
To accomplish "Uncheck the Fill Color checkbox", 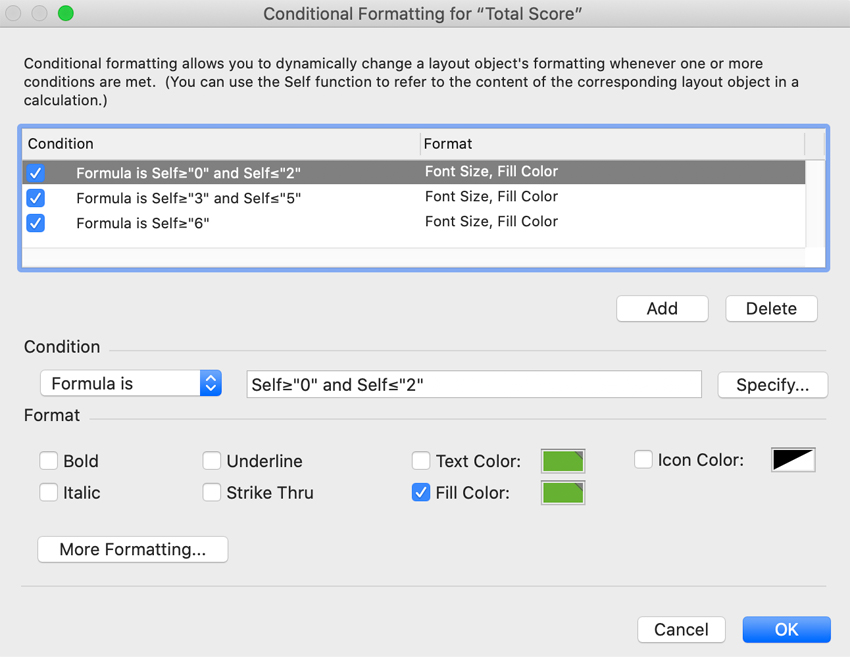I will point(421,492).
